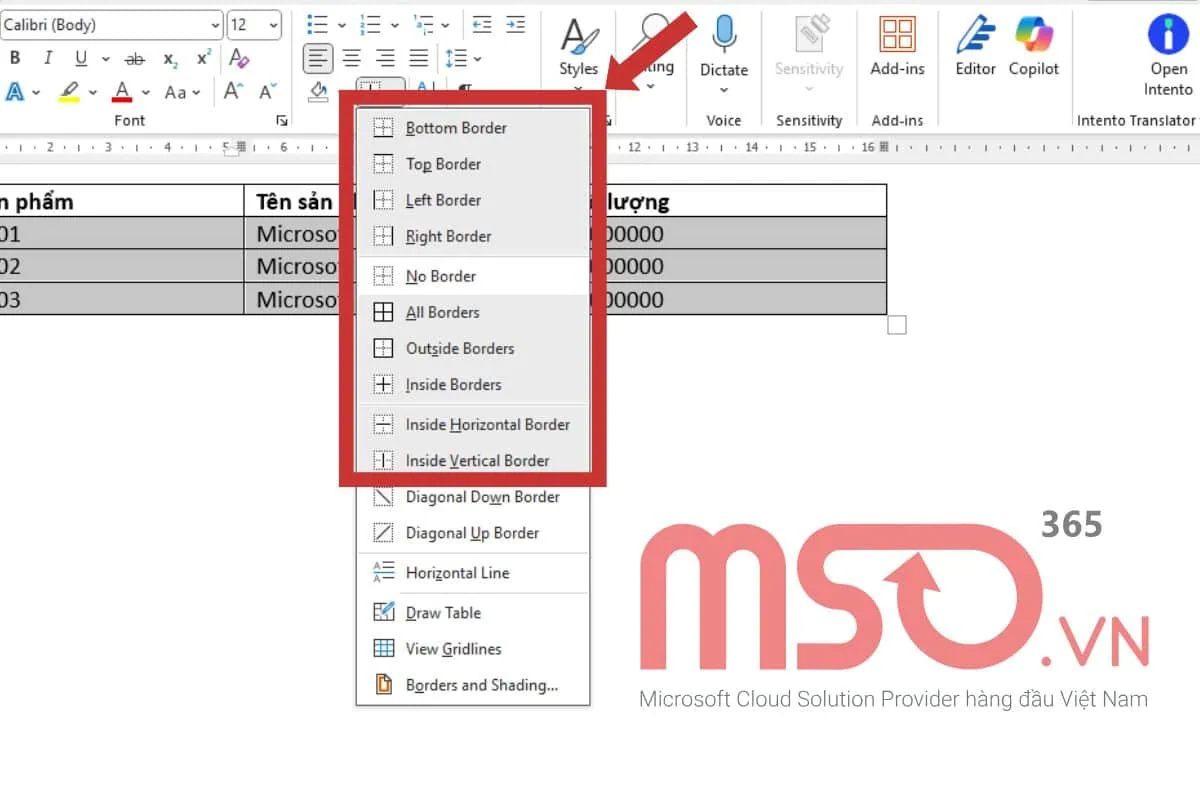Expand the Line Spacing dropdown arrow
The height and width of the screenshot is (800, 1200).
click(x=477, y=59)
